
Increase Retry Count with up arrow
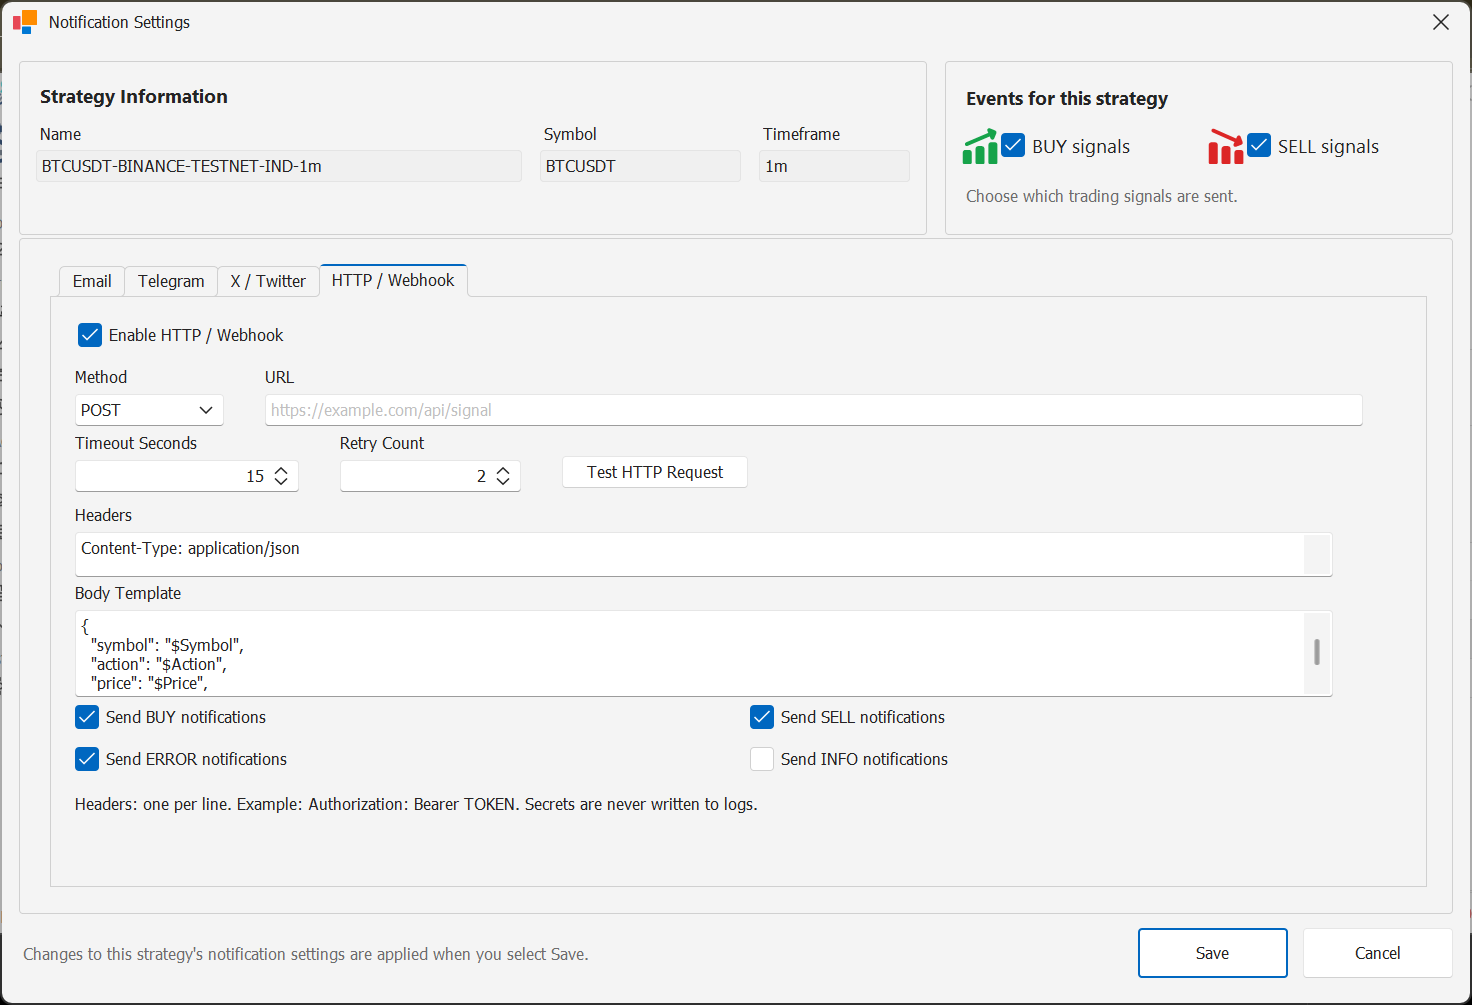(503, 470)
